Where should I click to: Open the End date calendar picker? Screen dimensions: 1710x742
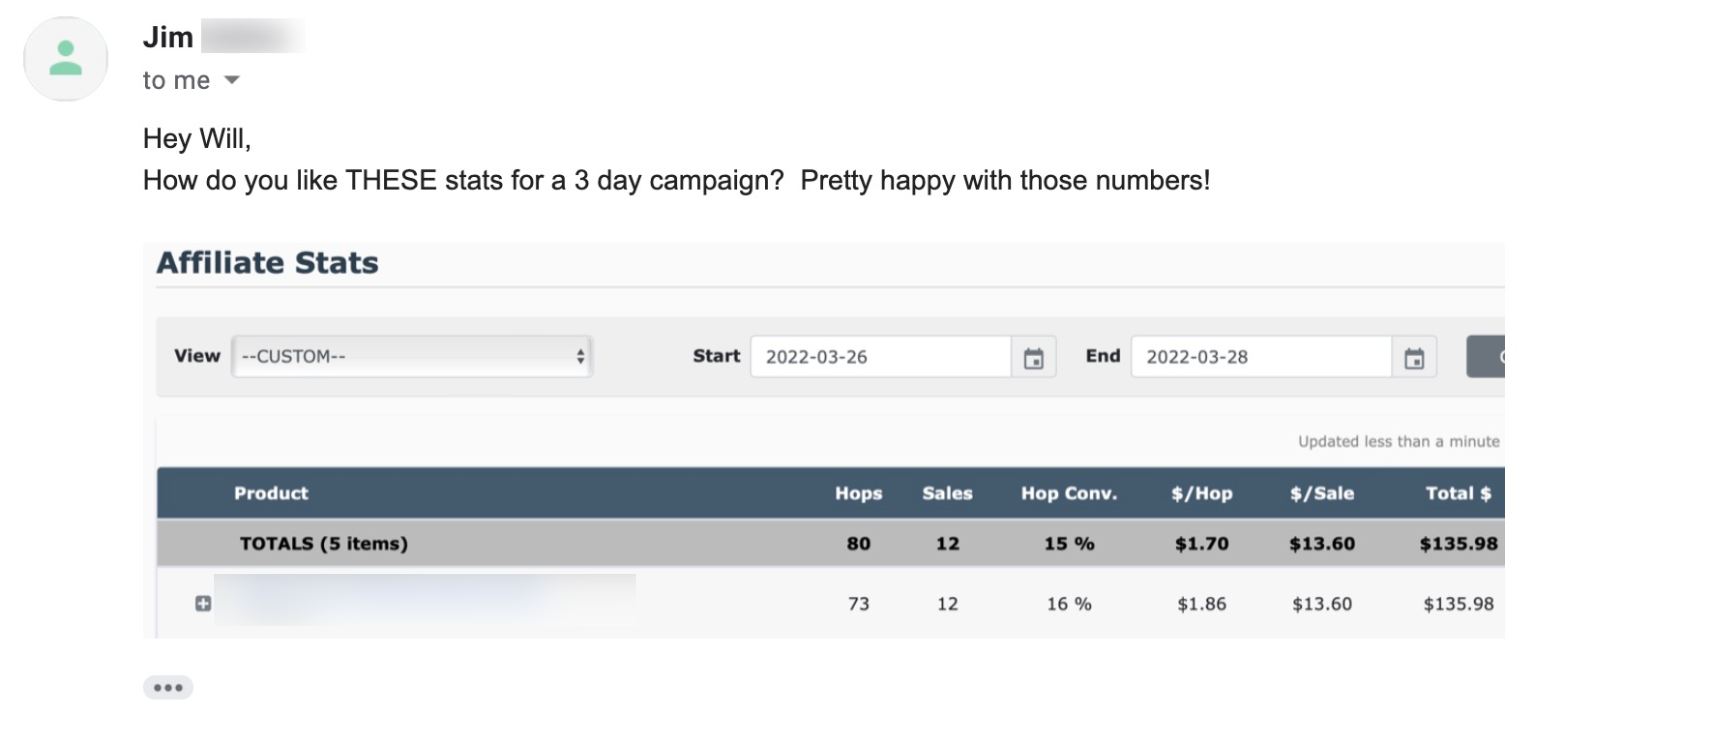(1413, 358)
